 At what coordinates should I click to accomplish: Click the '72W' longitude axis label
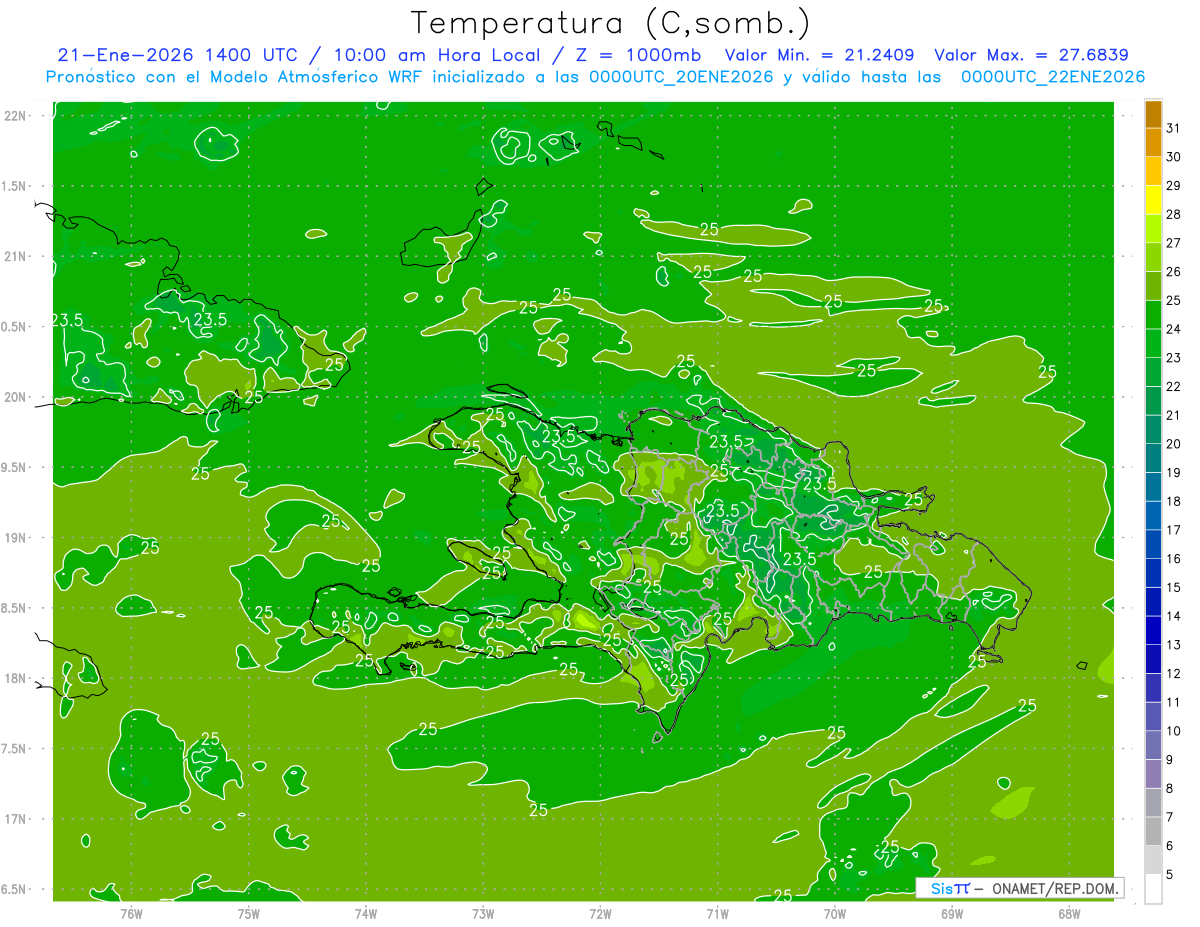[x=600, y=913]
